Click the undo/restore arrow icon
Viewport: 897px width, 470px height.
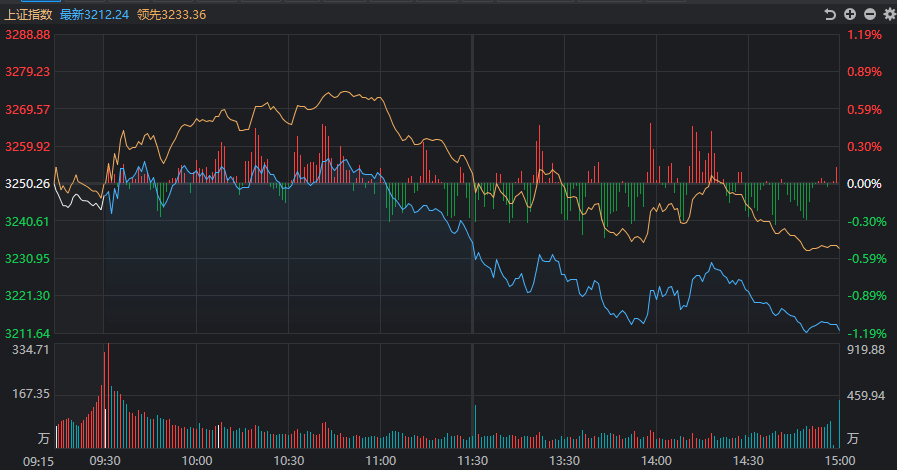click(x=829, y=14)
